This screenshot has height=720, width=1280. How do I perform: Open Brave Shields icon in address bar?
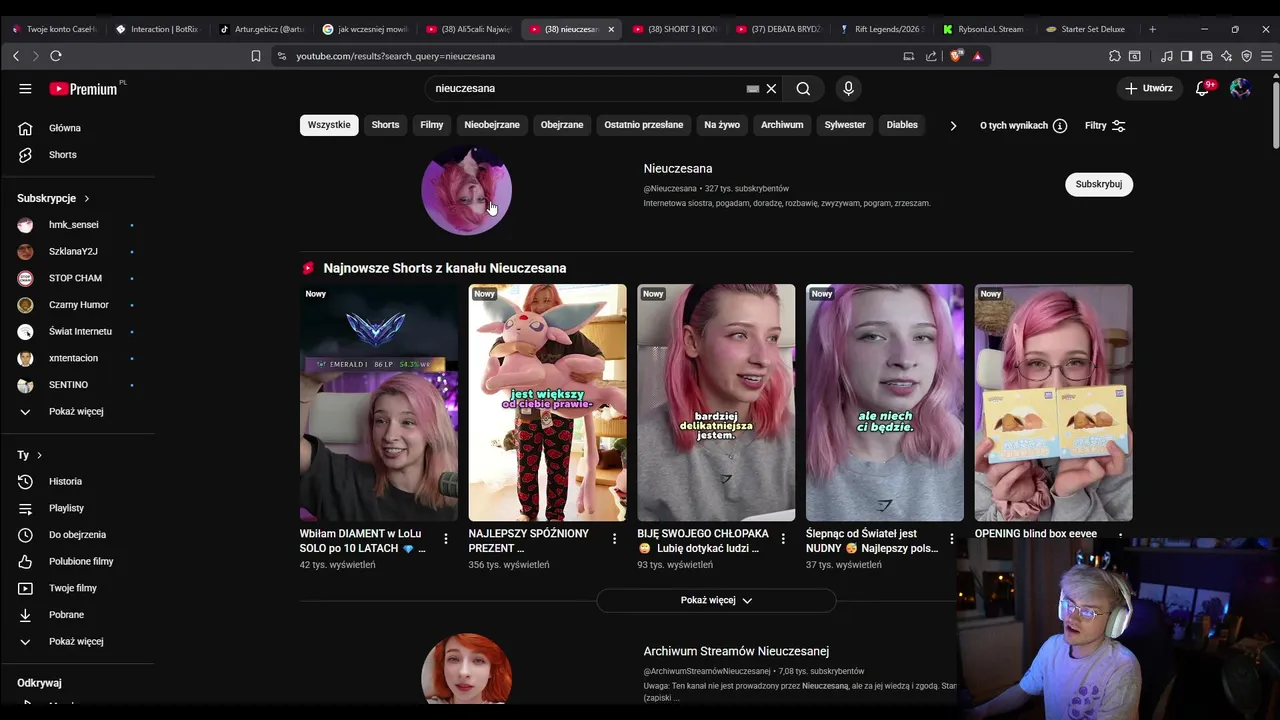956,56
